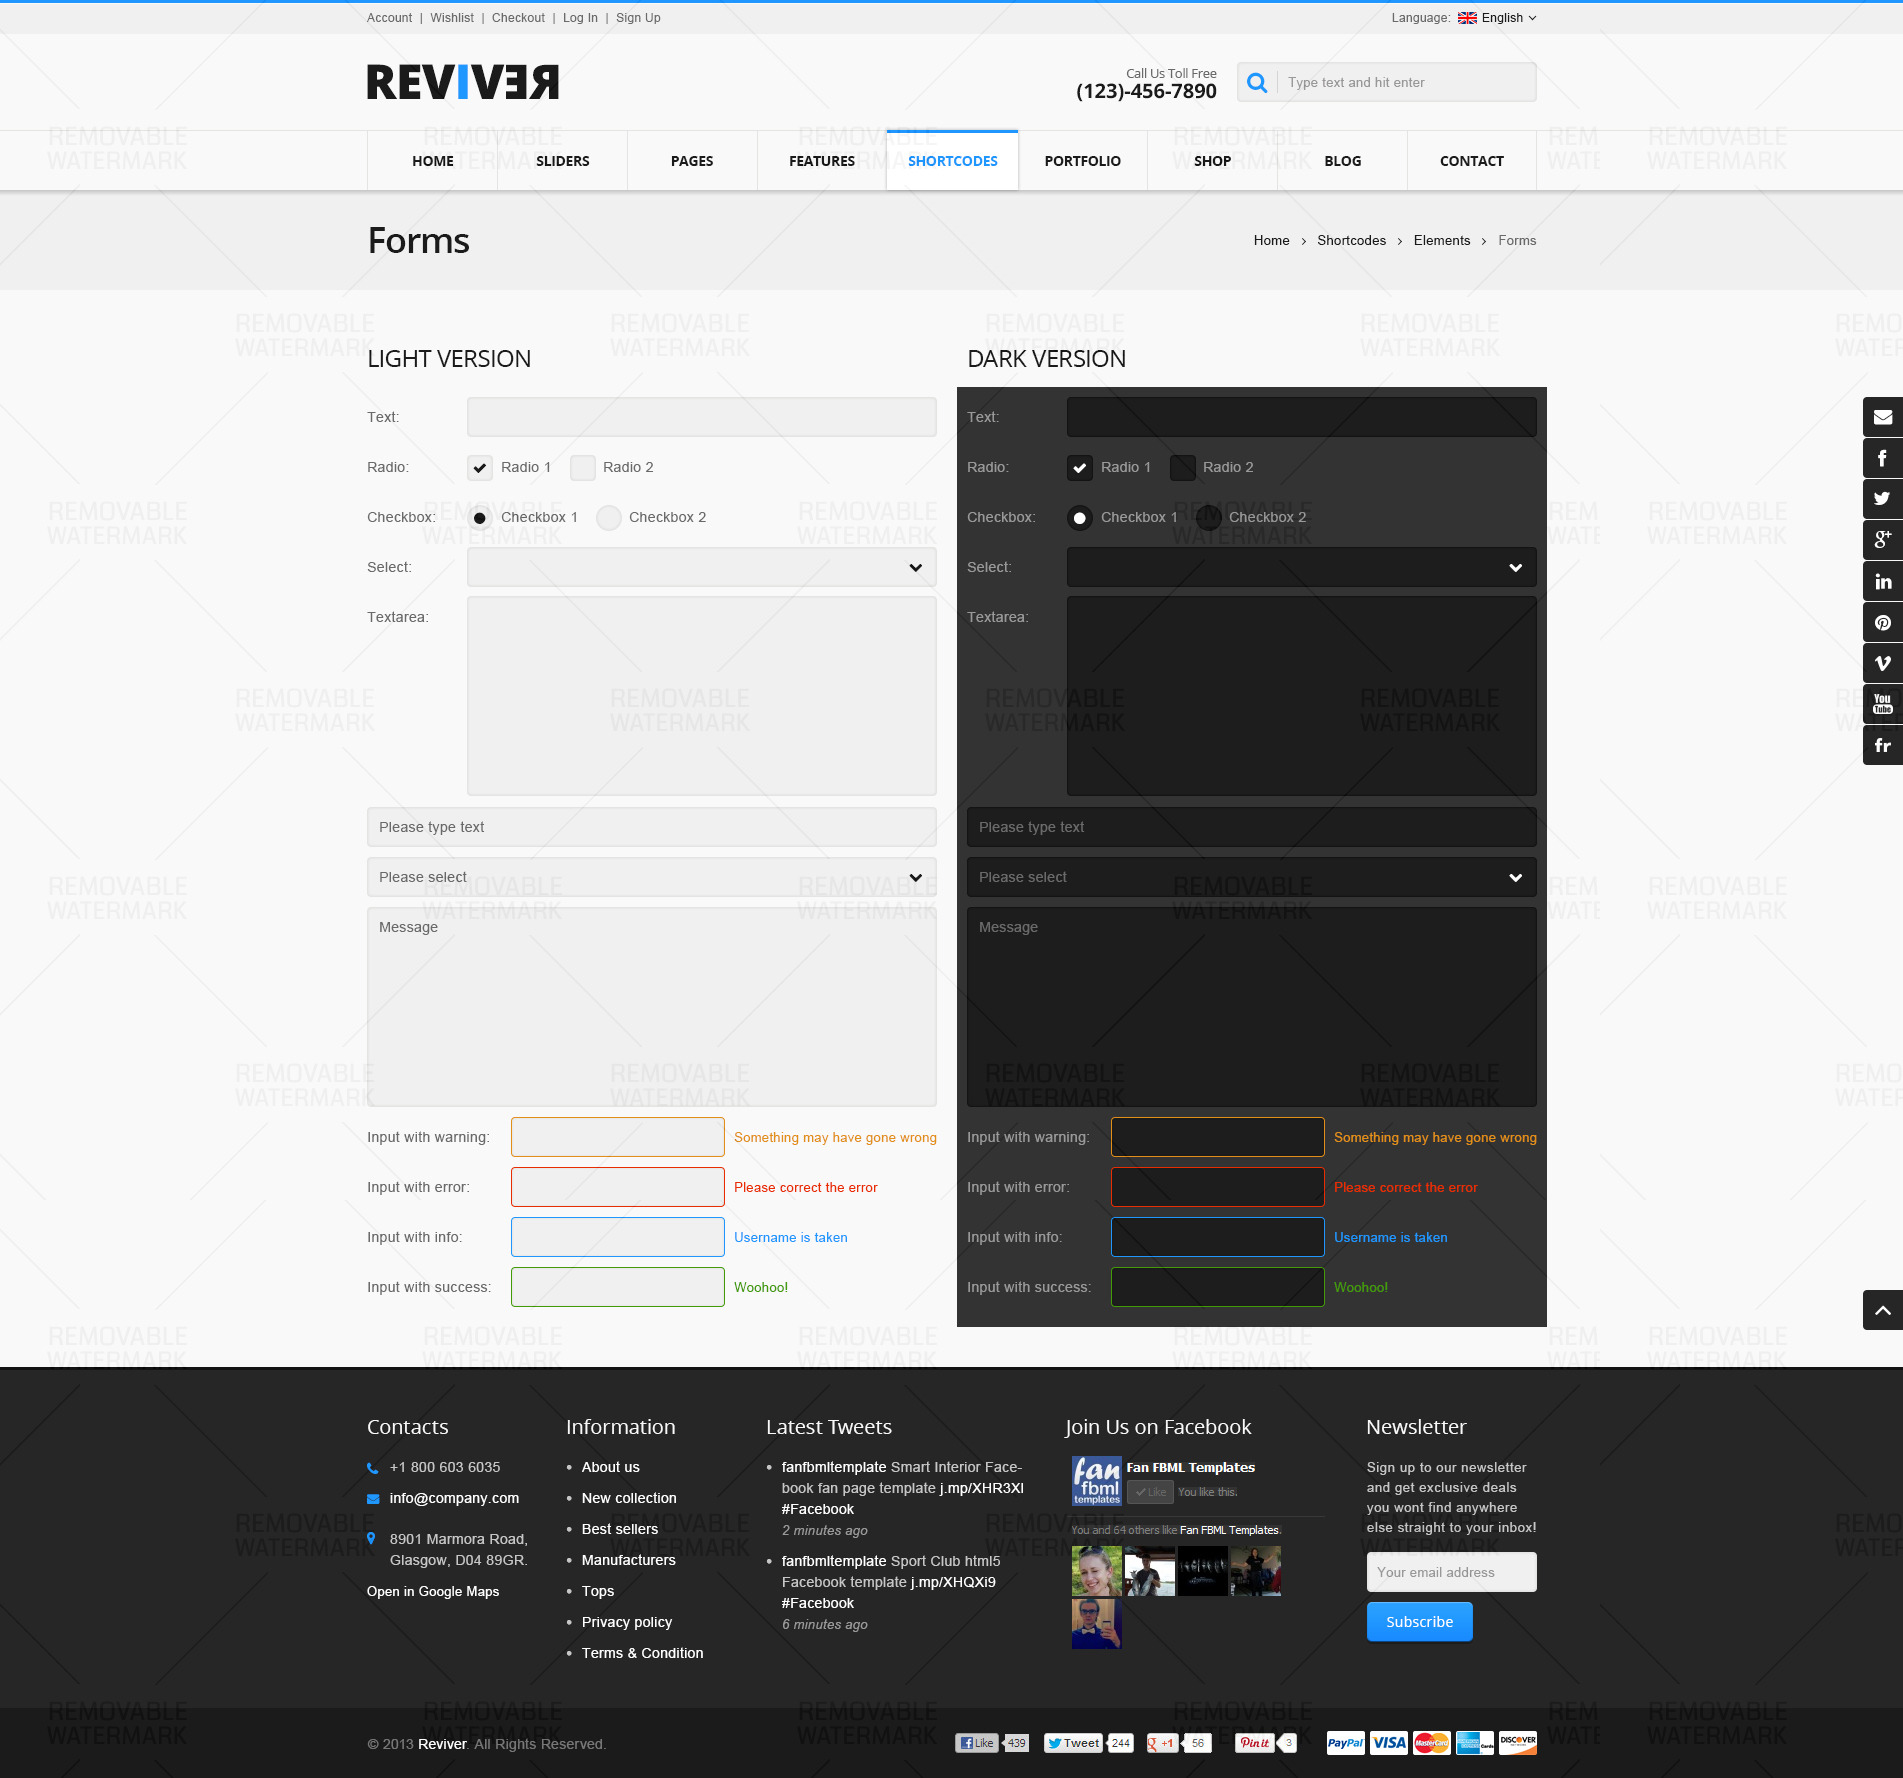Screen dimensions: 1903x1778
Task: Open the light version Select dropdown
Action: [702, 567]
